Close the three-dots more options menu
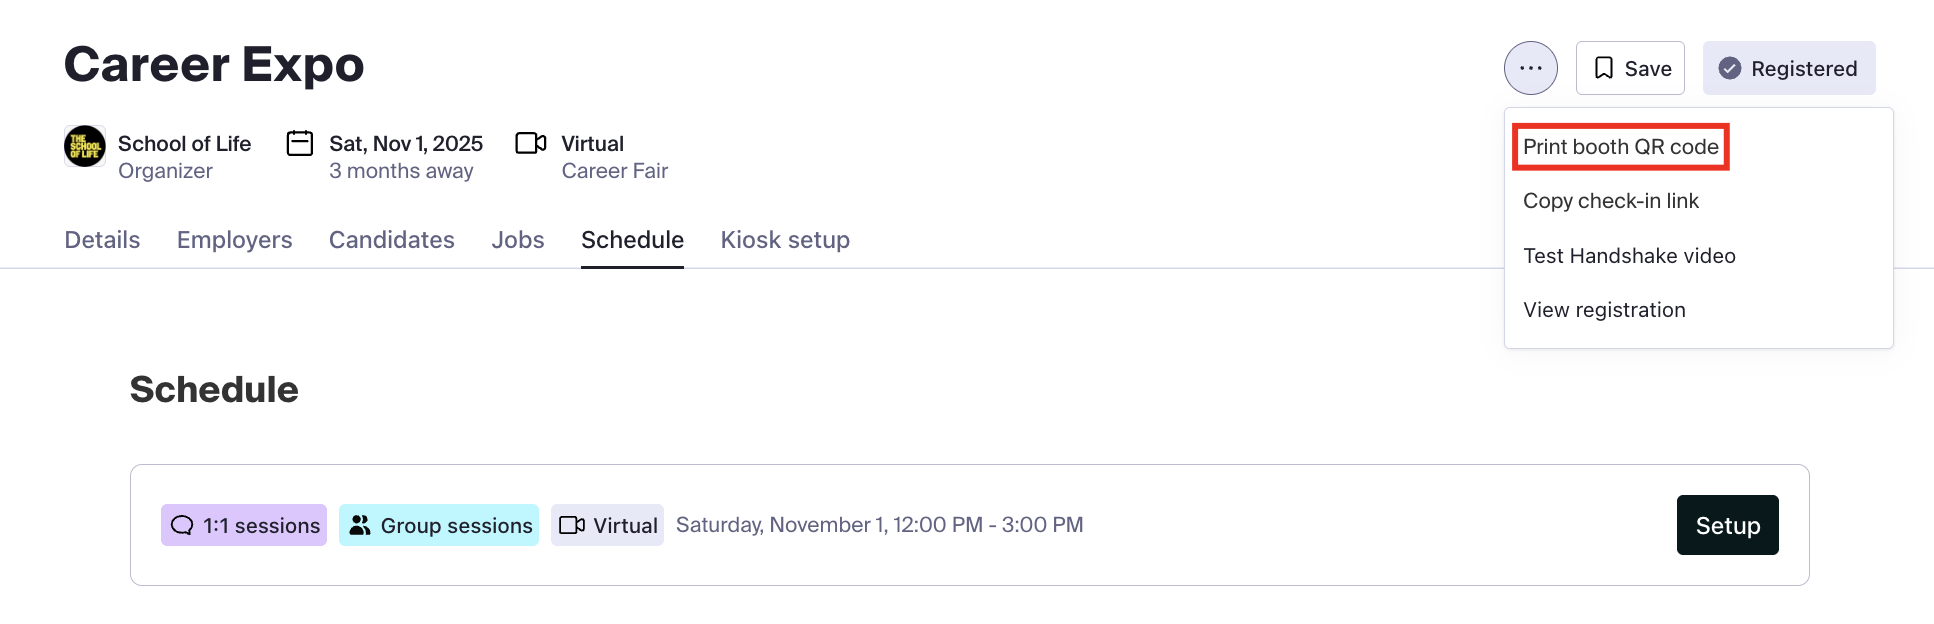This screenshot has width=1934, height=624. click(x=1531, y=68)
